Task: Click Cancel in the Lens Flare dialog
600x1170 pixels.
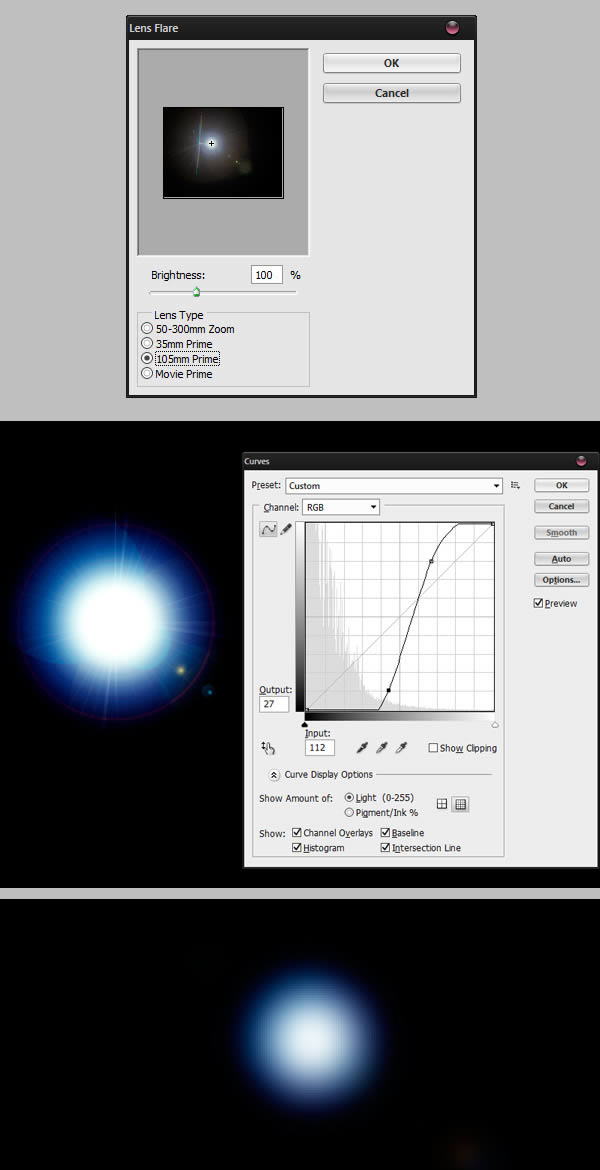Action: (x=392, y=93)
